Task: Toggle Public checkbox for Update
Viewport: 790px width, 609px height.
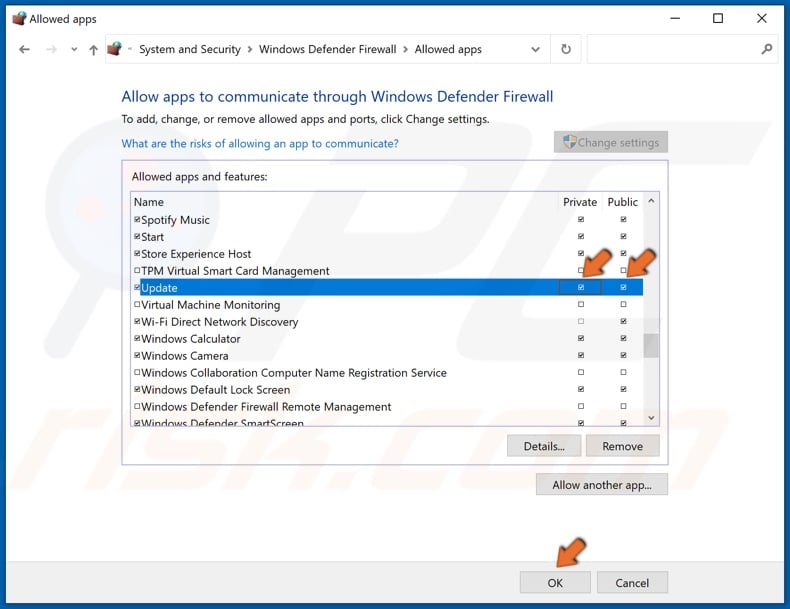Action: tap(623, 287)
